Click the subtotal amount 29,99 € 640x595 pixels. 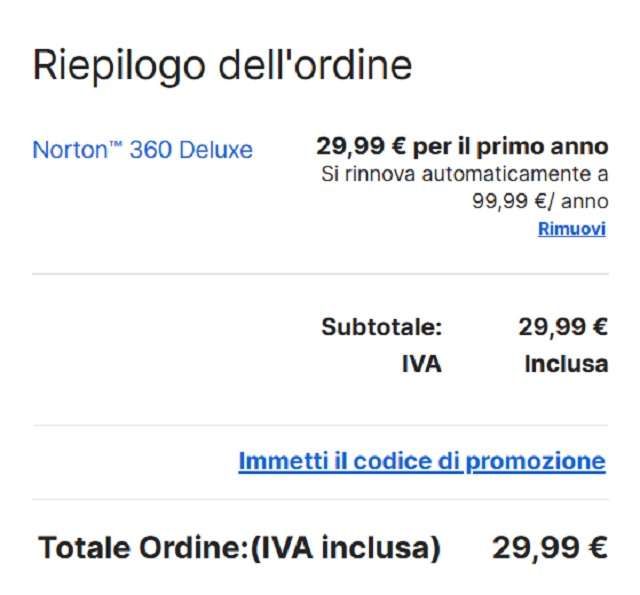click(x=563, y=328)
